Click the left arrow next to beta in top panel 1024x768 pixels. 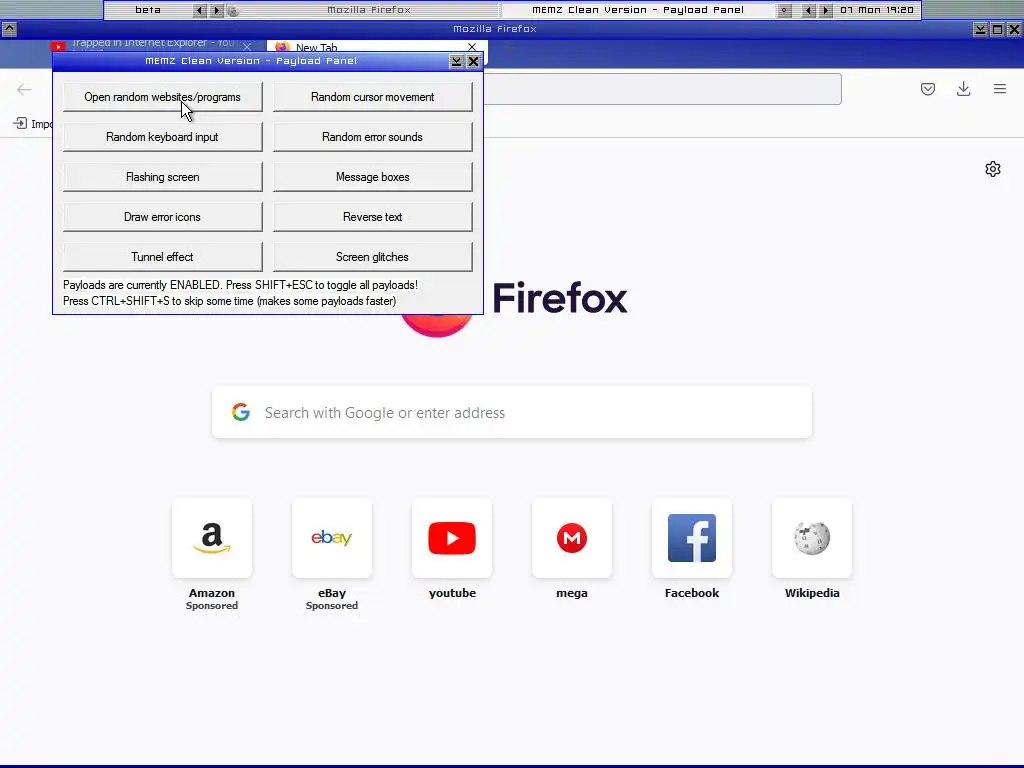pyautogui.click(x=200, y=10)
